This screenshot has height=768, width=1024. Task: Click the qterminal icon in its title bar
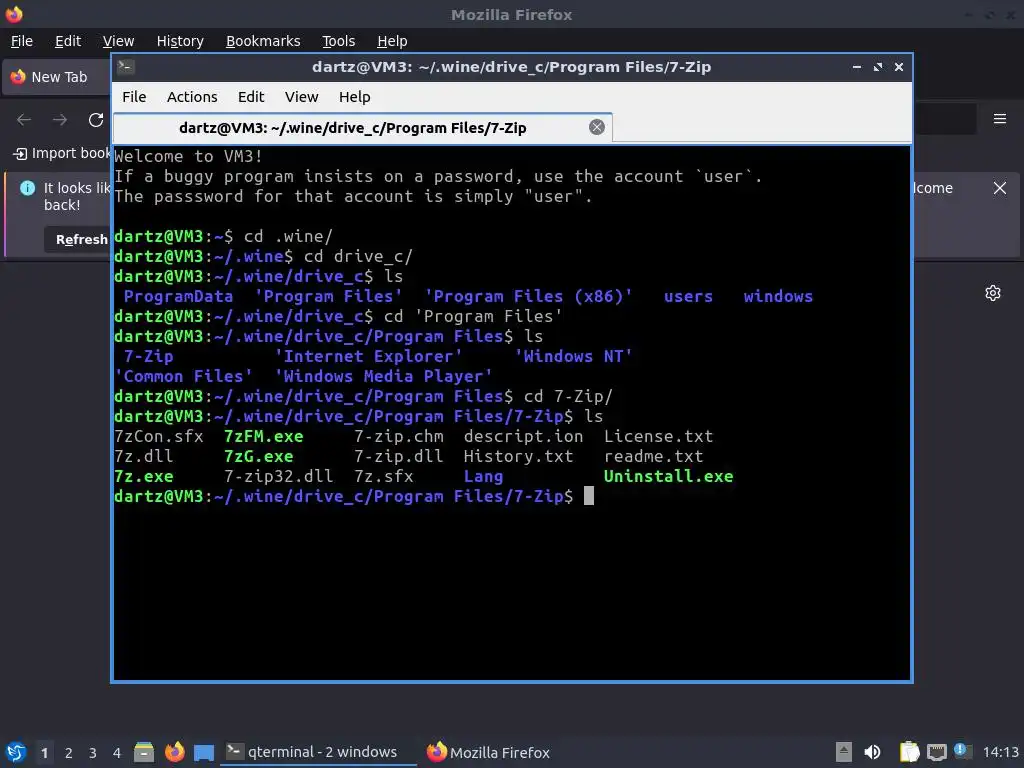(126, 67)
